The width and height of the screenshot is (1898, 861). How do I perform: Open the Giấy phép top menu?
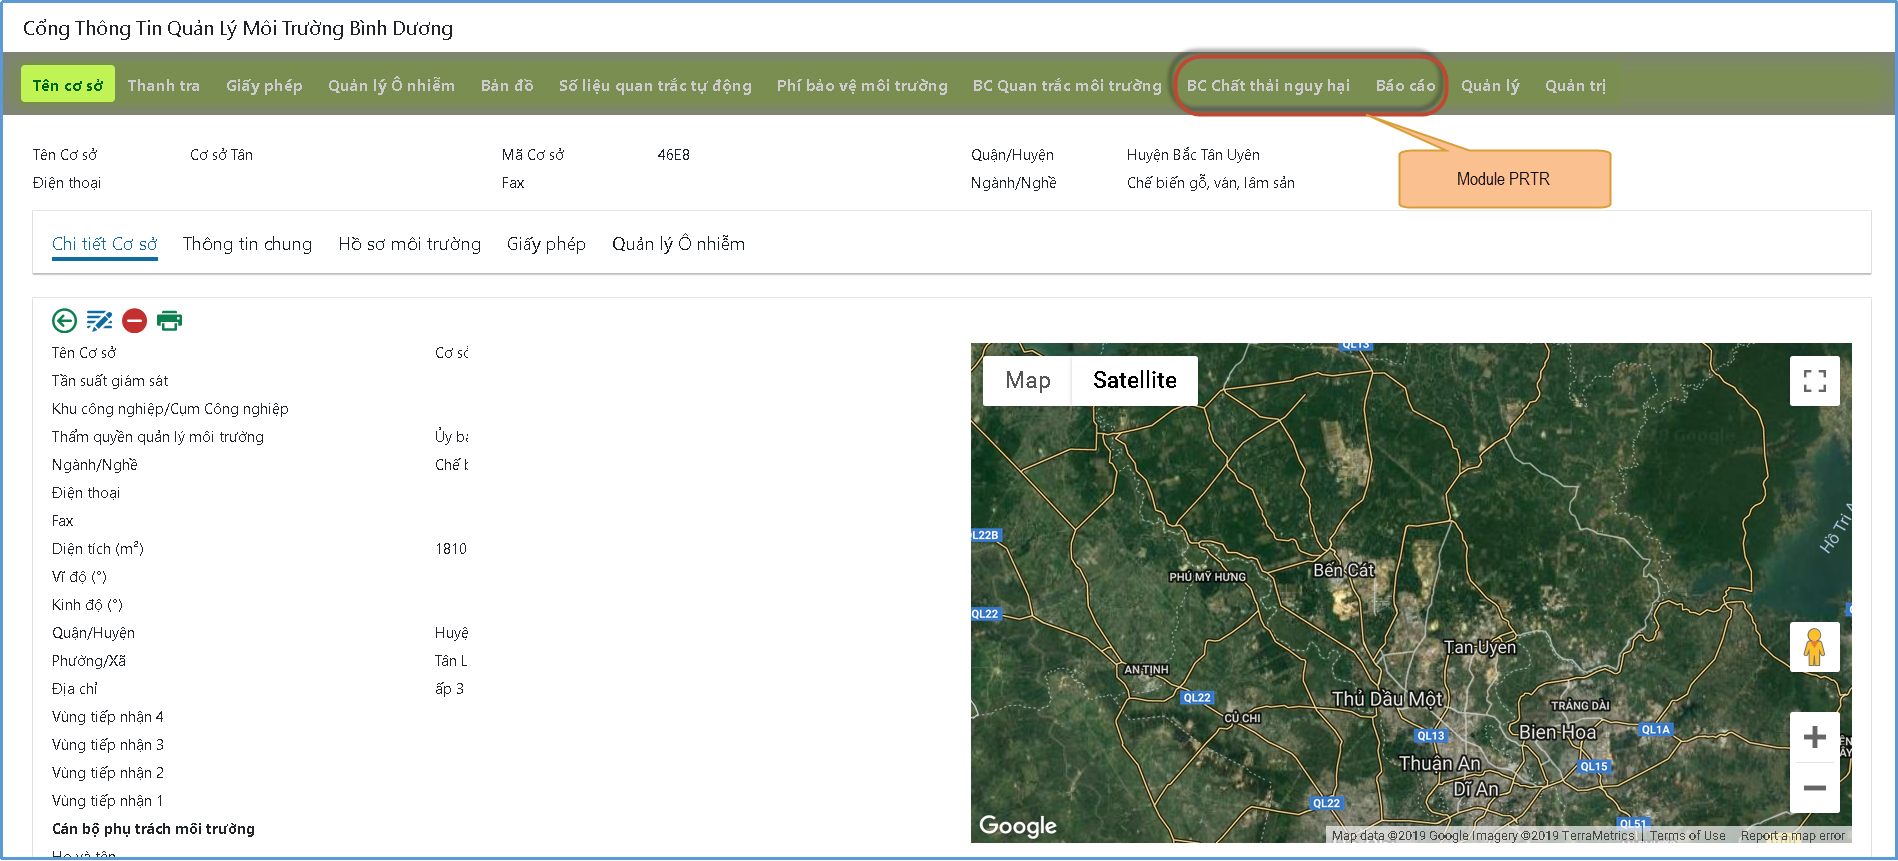264,86
